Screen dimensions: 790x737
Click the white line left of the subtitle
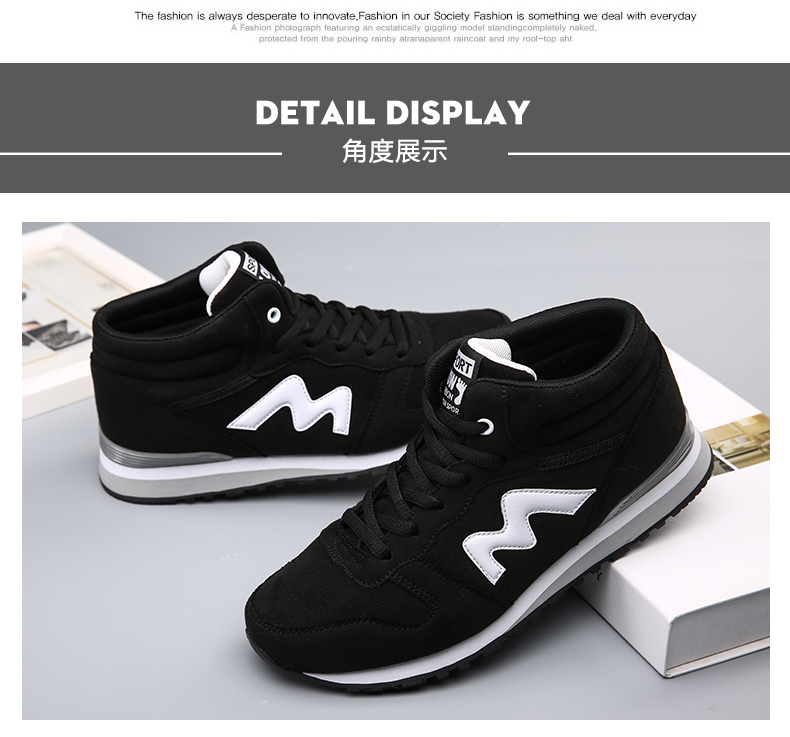tap(141, 154)
